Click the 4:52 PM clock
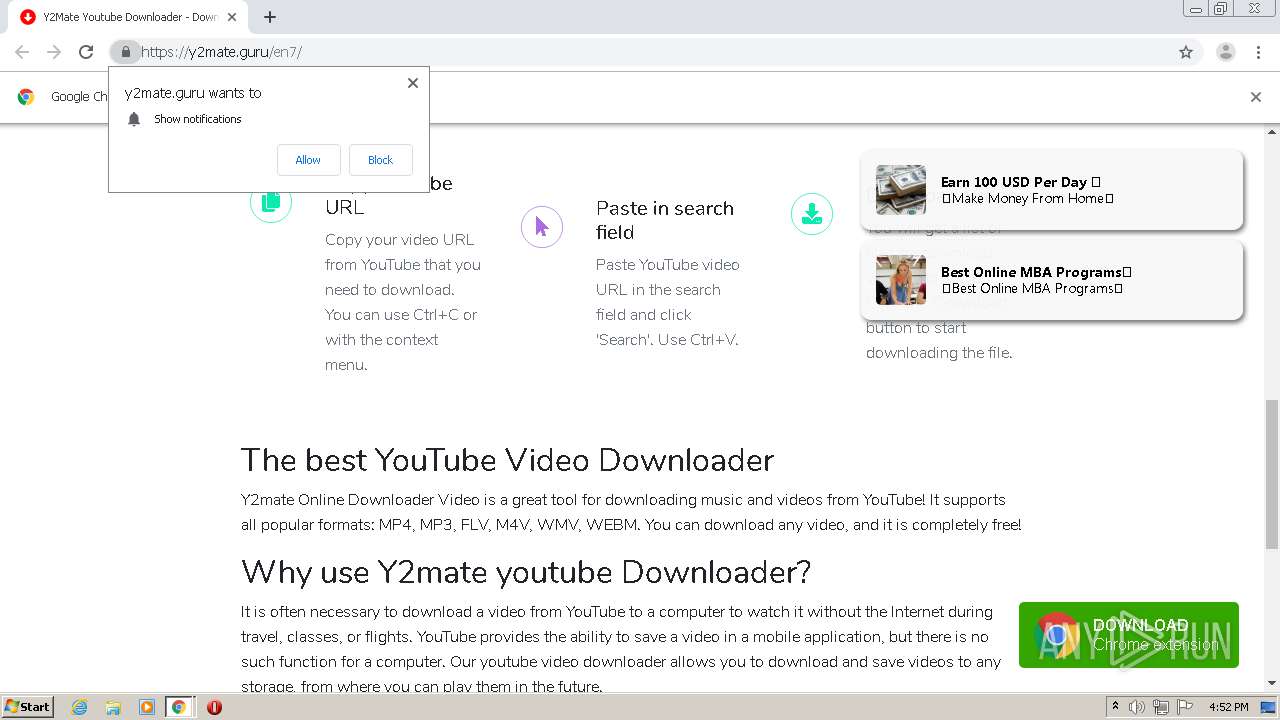 (1228, 707)
